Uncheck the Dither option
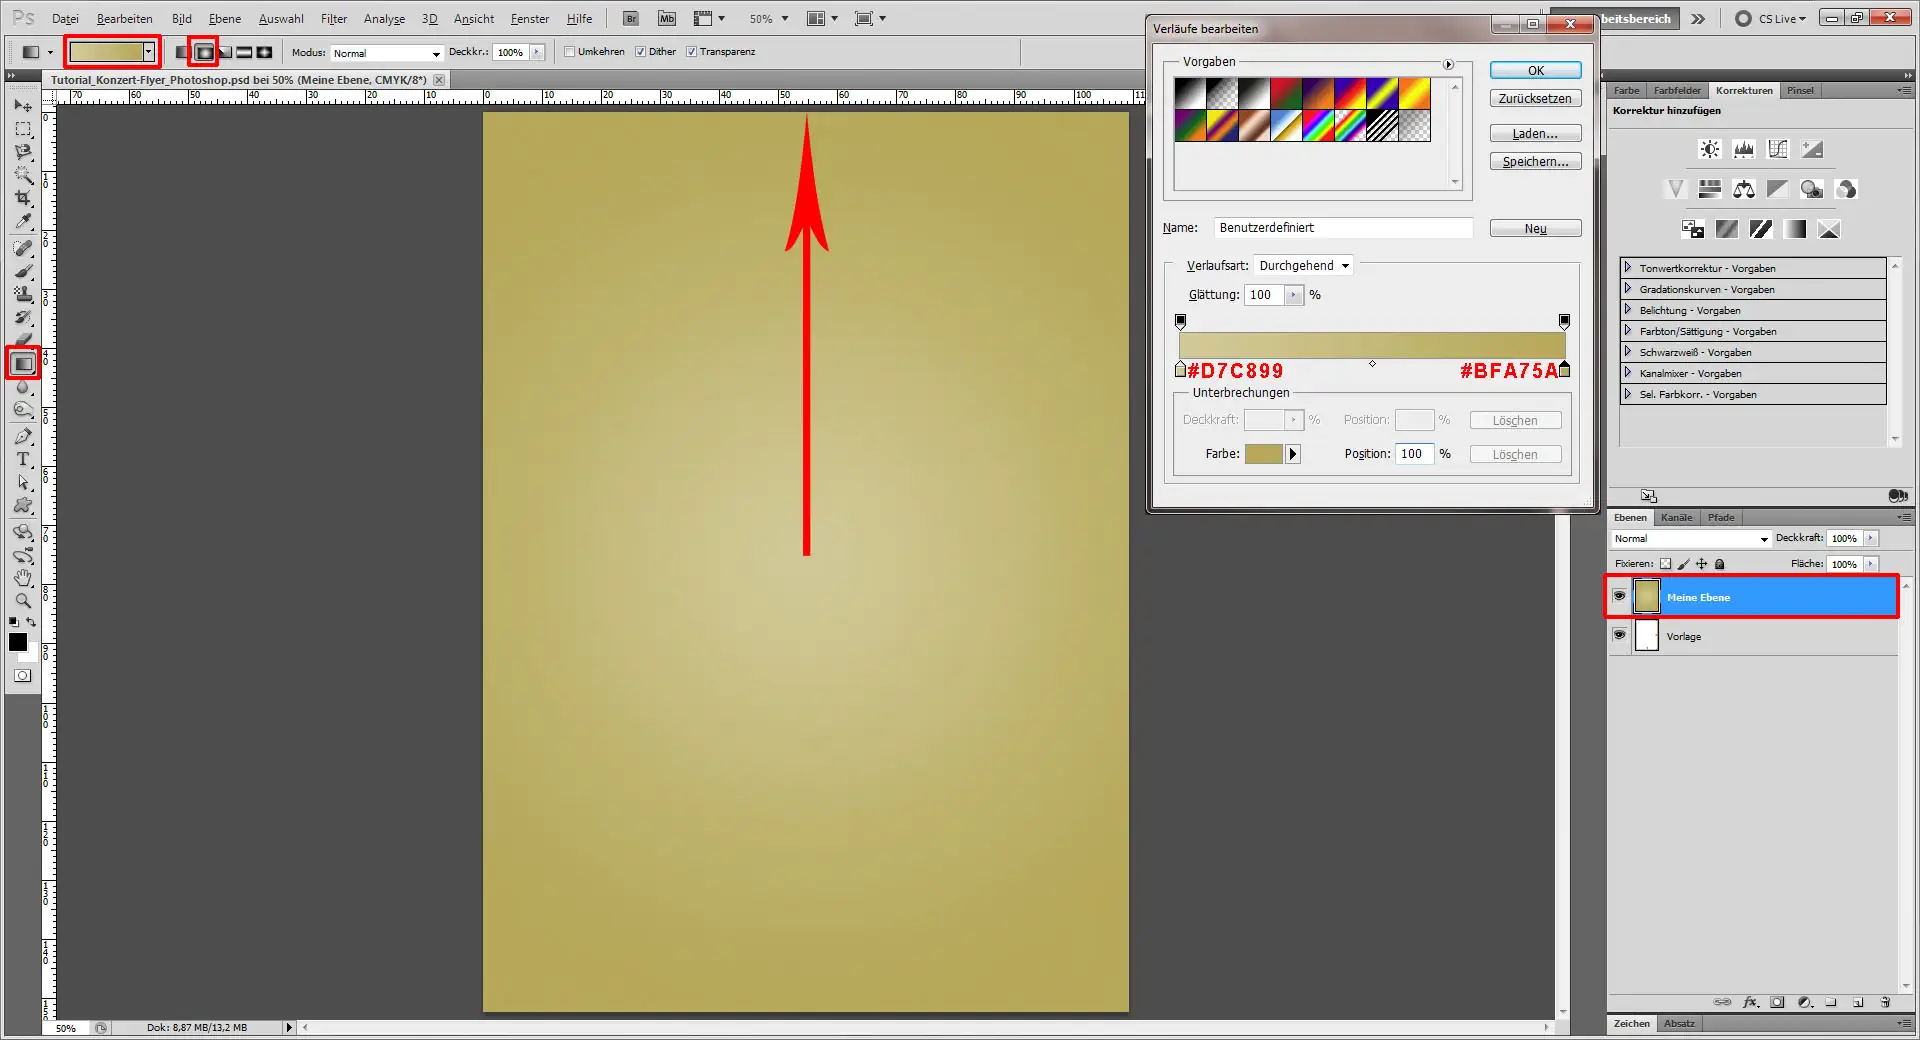The width and height of the screenshot is (1920, 1040). tap(641, 51)
